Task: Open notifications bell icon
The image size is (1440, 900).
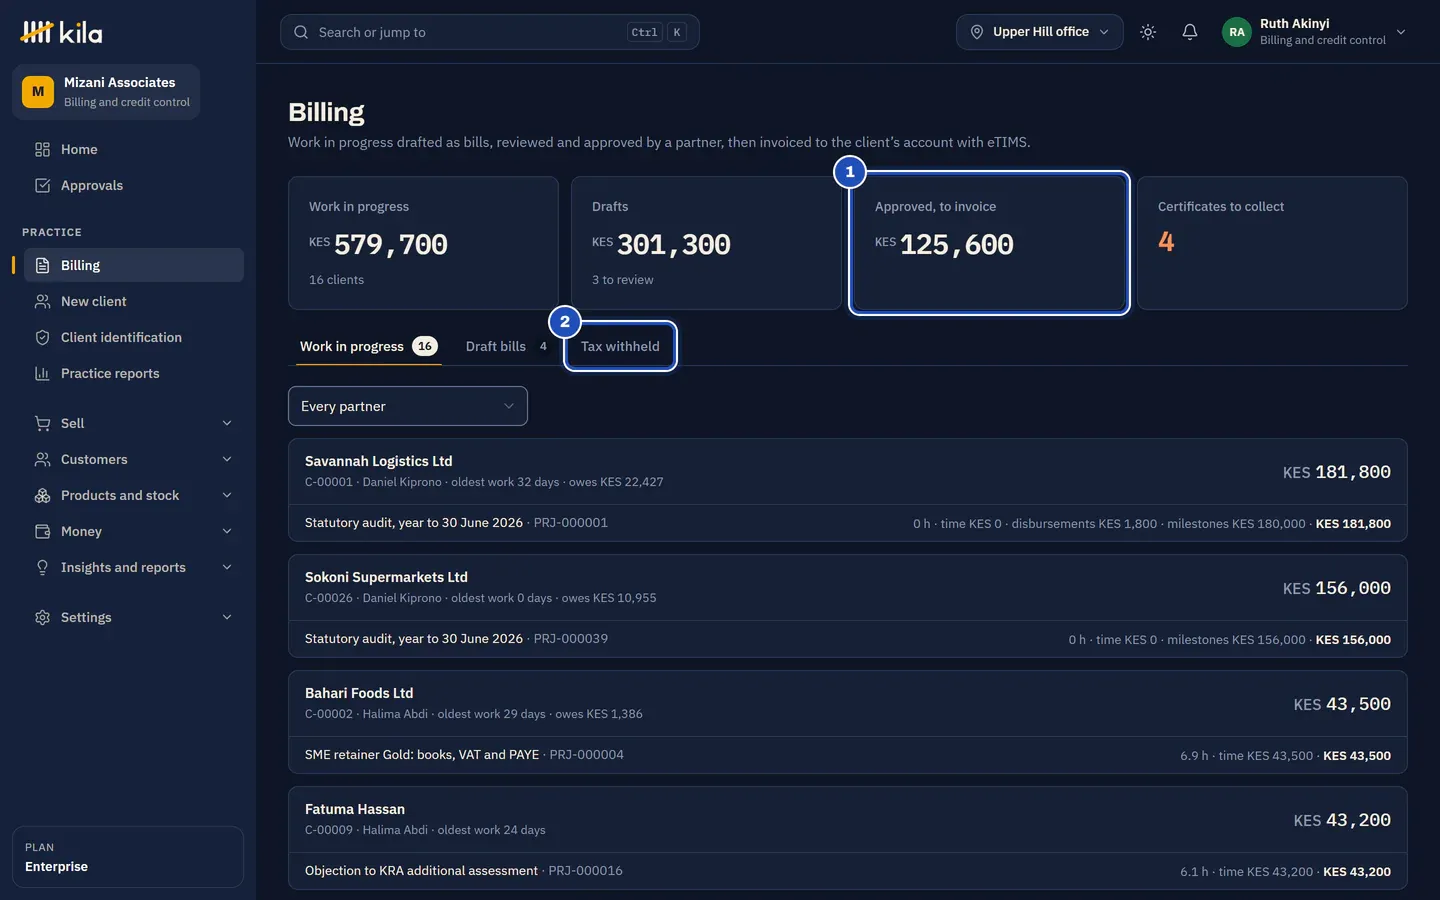Action: point(1190,32)
